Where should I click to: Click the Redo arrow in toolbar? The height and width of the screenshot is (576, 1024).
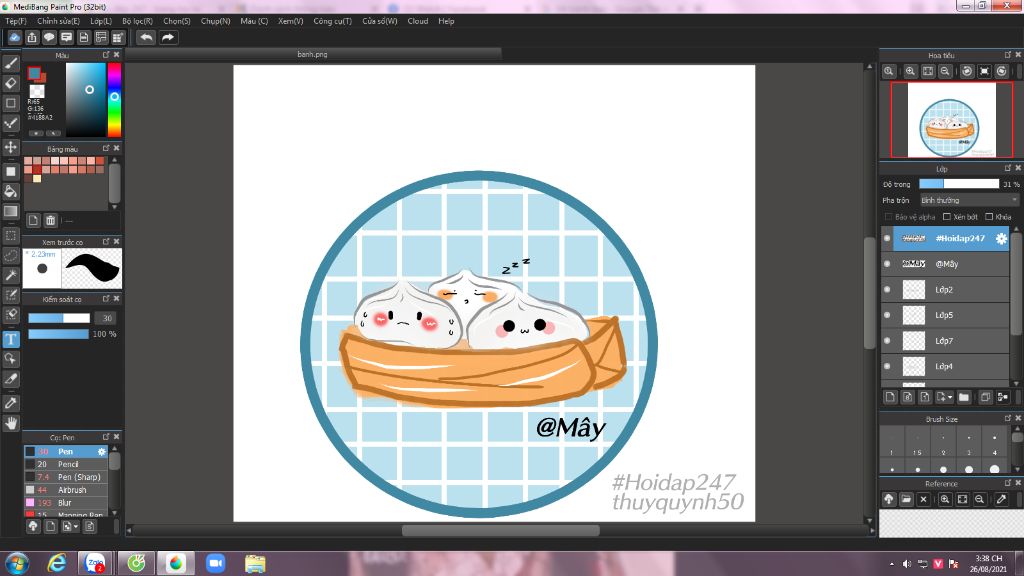pos(168,37)
